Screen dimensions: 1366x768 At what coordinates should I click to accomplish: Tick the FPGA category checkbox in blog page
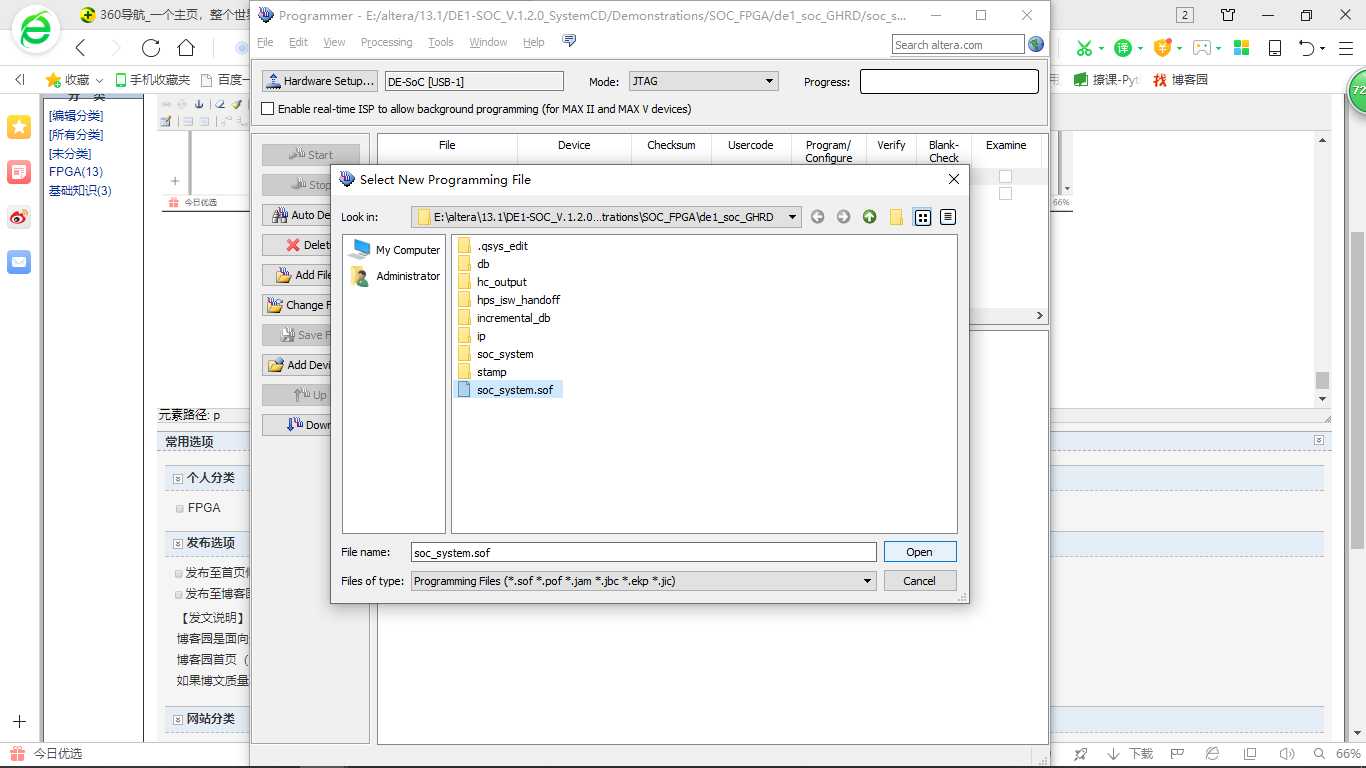coord(180,508)
